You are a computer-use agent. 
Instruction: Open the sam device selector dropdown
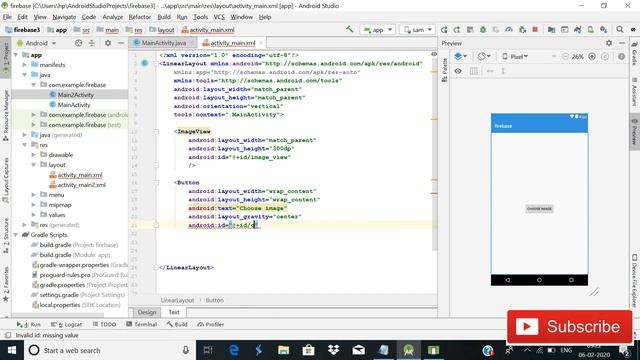418,30
